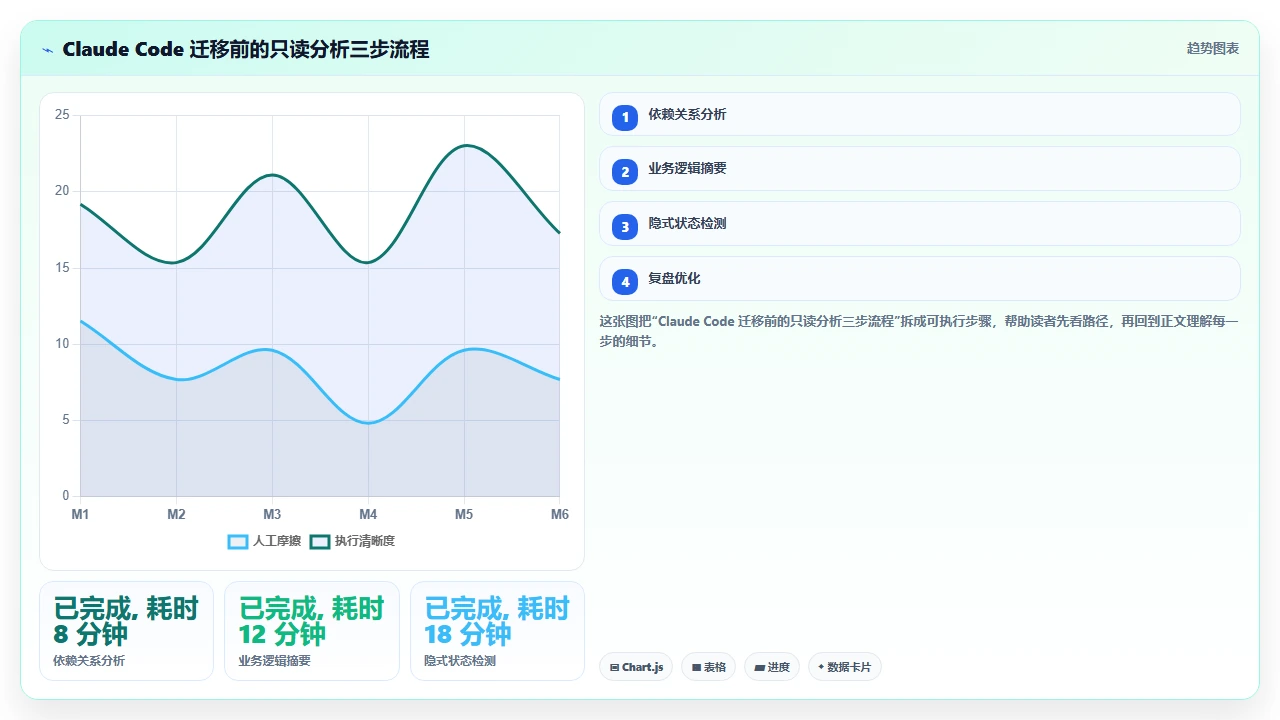The height and width of the screenshot is (720, 1280).
Task: Click the 25 y-axis value
Action: [62, 115]
